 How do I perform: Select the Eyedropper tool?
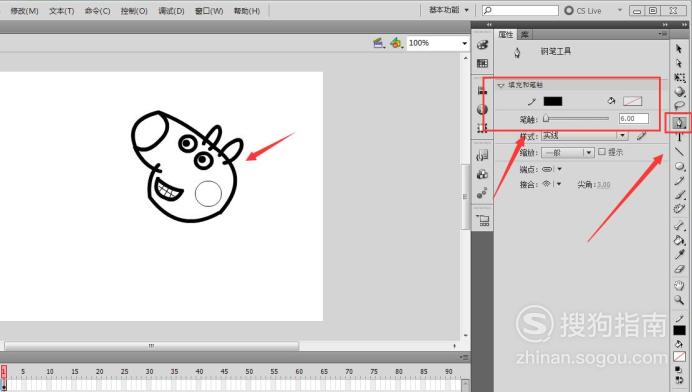(679, 255)
